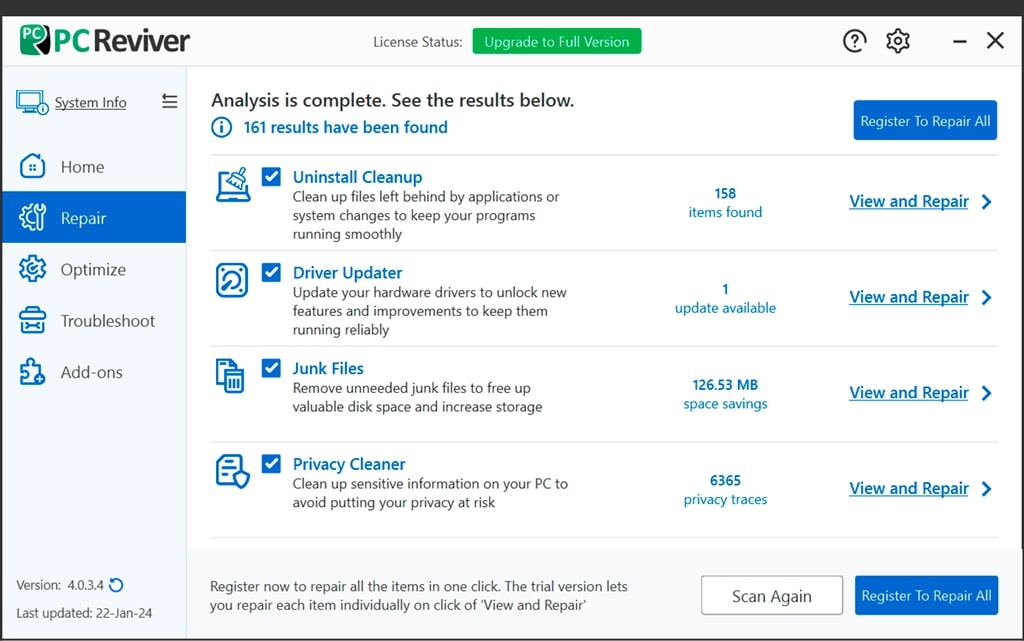Click the version refresh update icon
The height and width of the screenshot is (641, 1024).
(116, 585)
